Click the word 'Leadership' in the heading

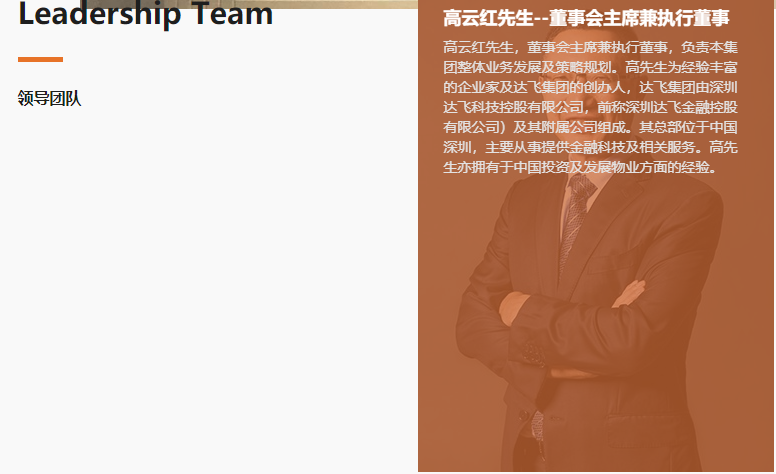(99, 14)
